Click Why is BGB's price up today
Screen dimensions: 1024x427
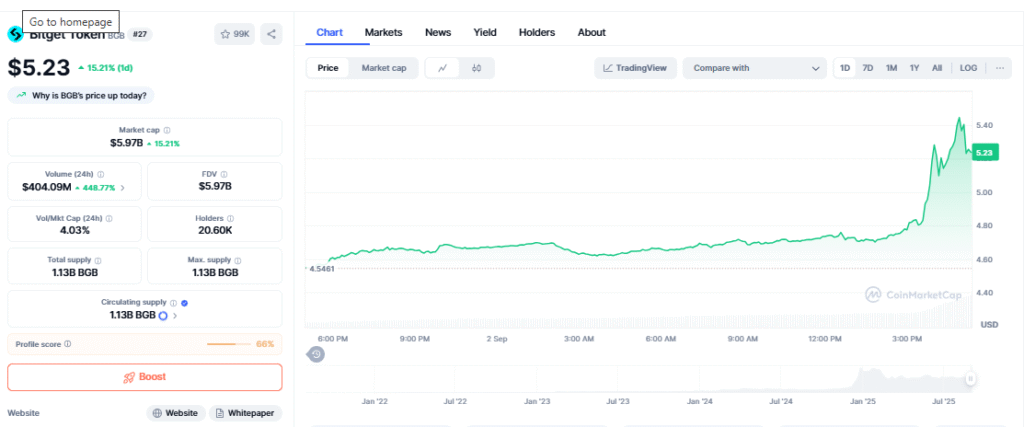point(81,96)
